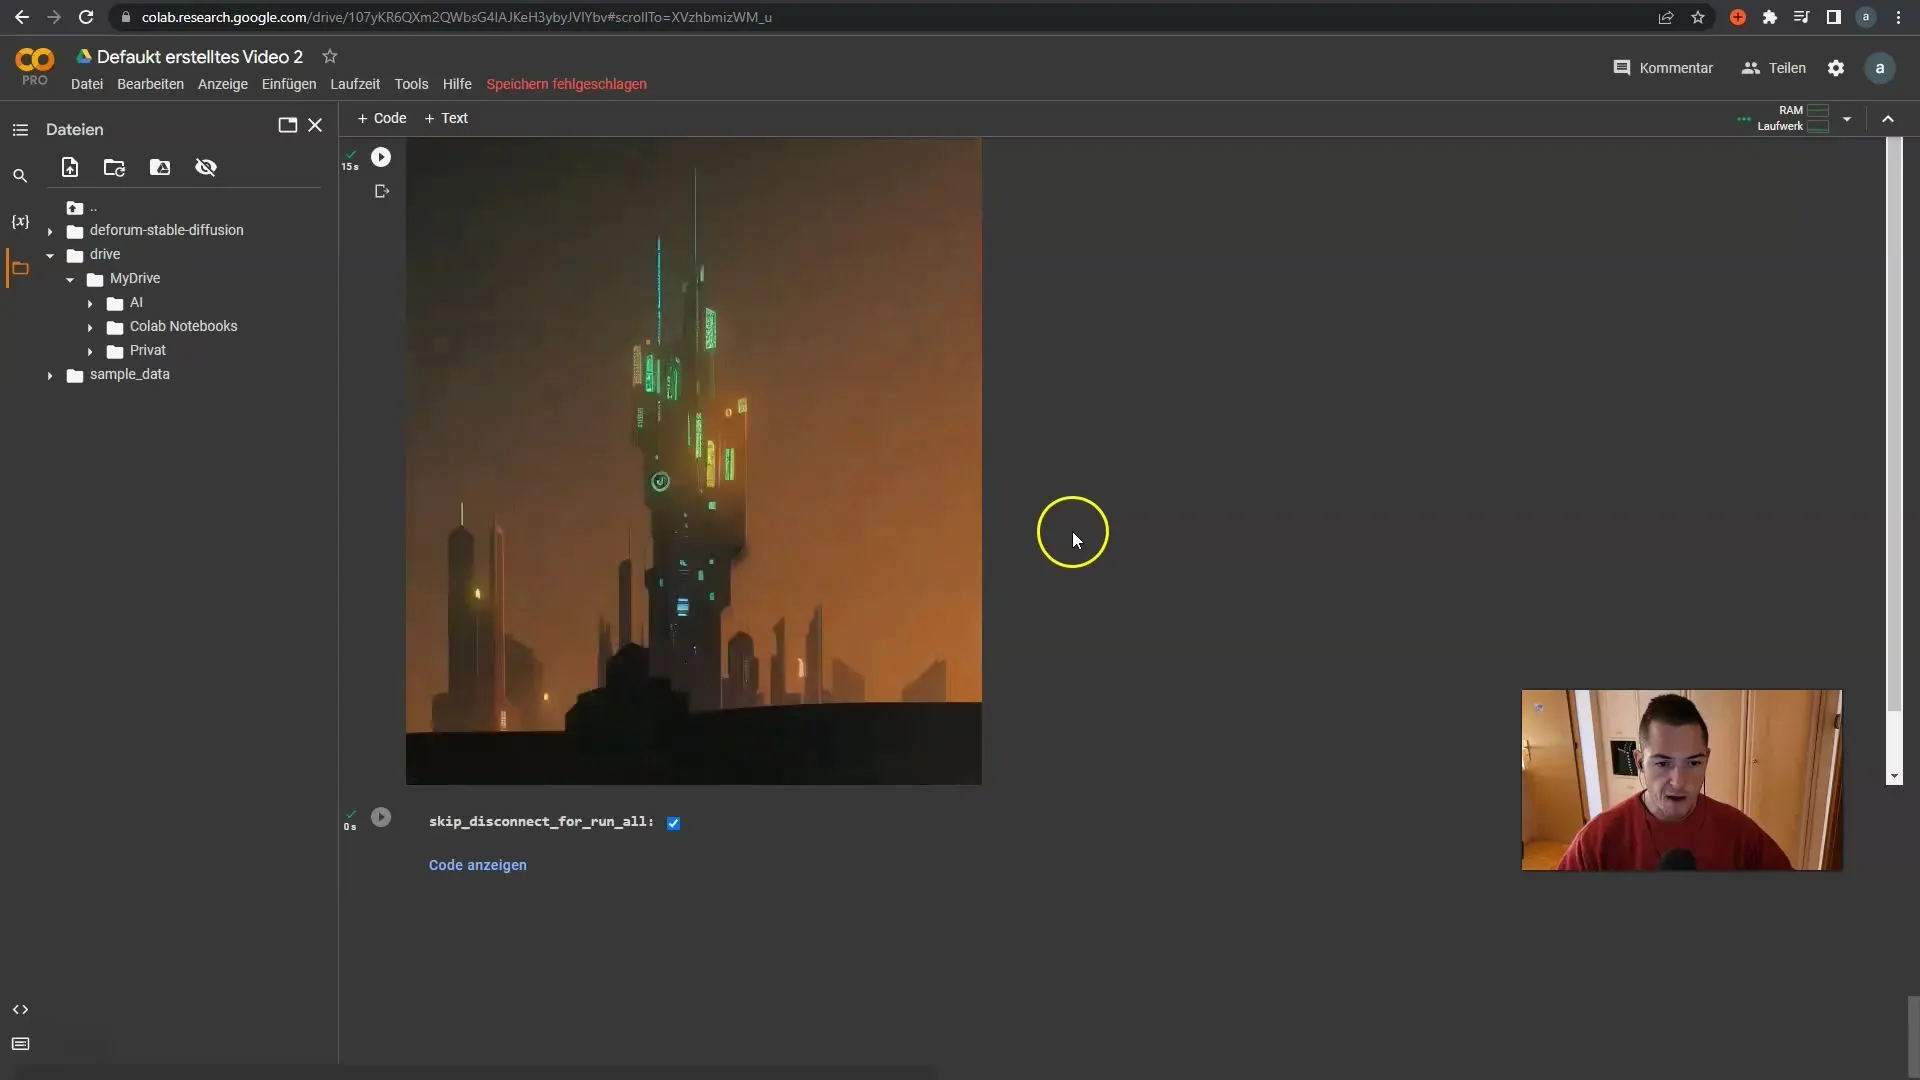The width and height of the screenshot is (1920, 1080).
Task: Refresh the file browser
Action: [x=114, y=167]
